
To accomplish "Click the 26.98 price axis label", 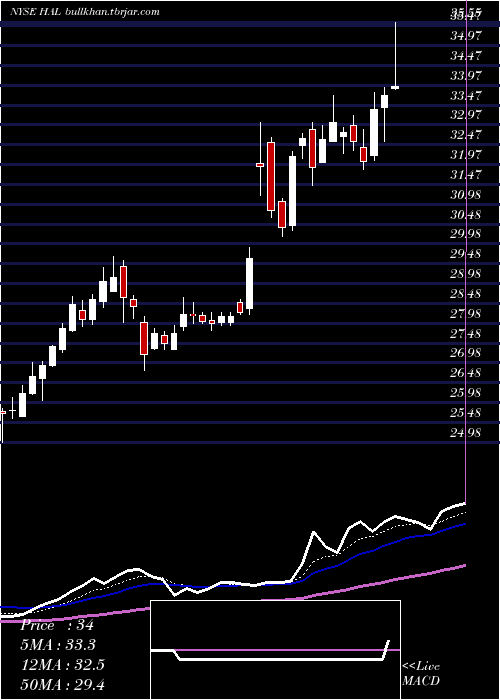I will (x=466, y=353).
